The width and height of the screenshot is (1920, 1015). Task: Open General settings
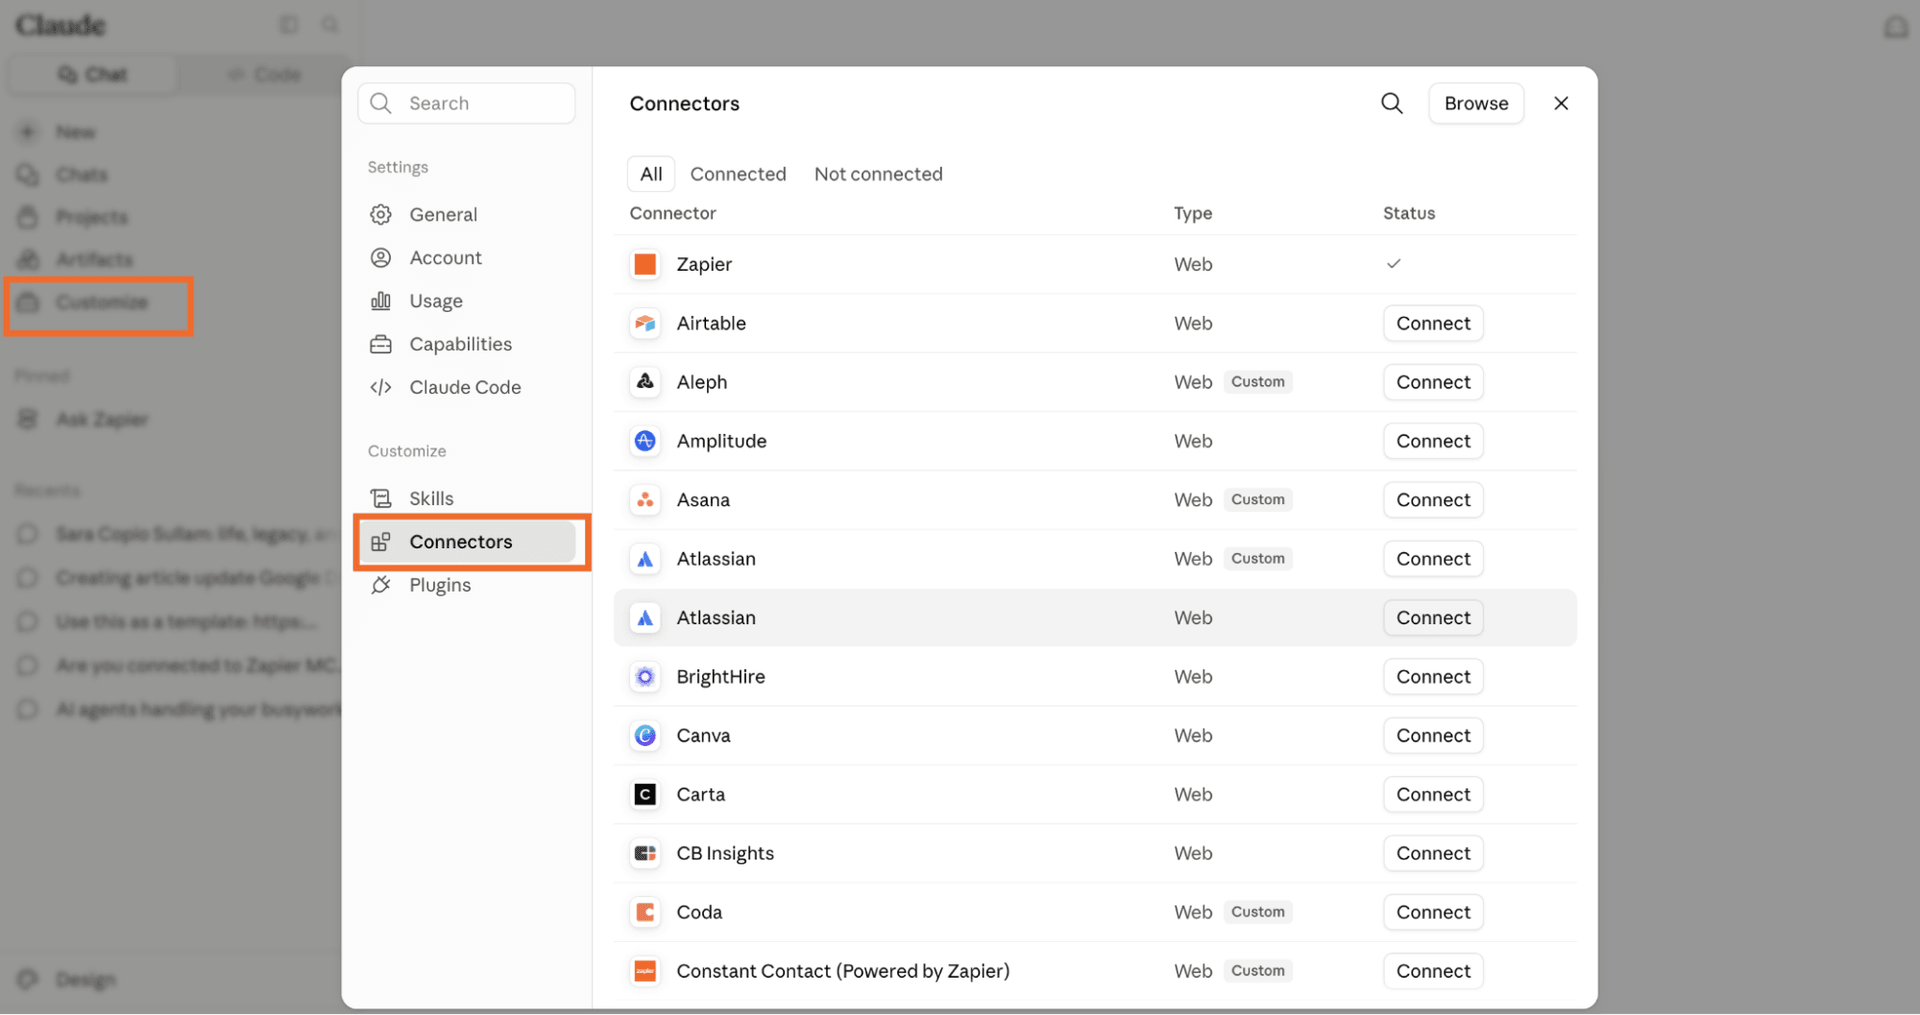(467, 215)
